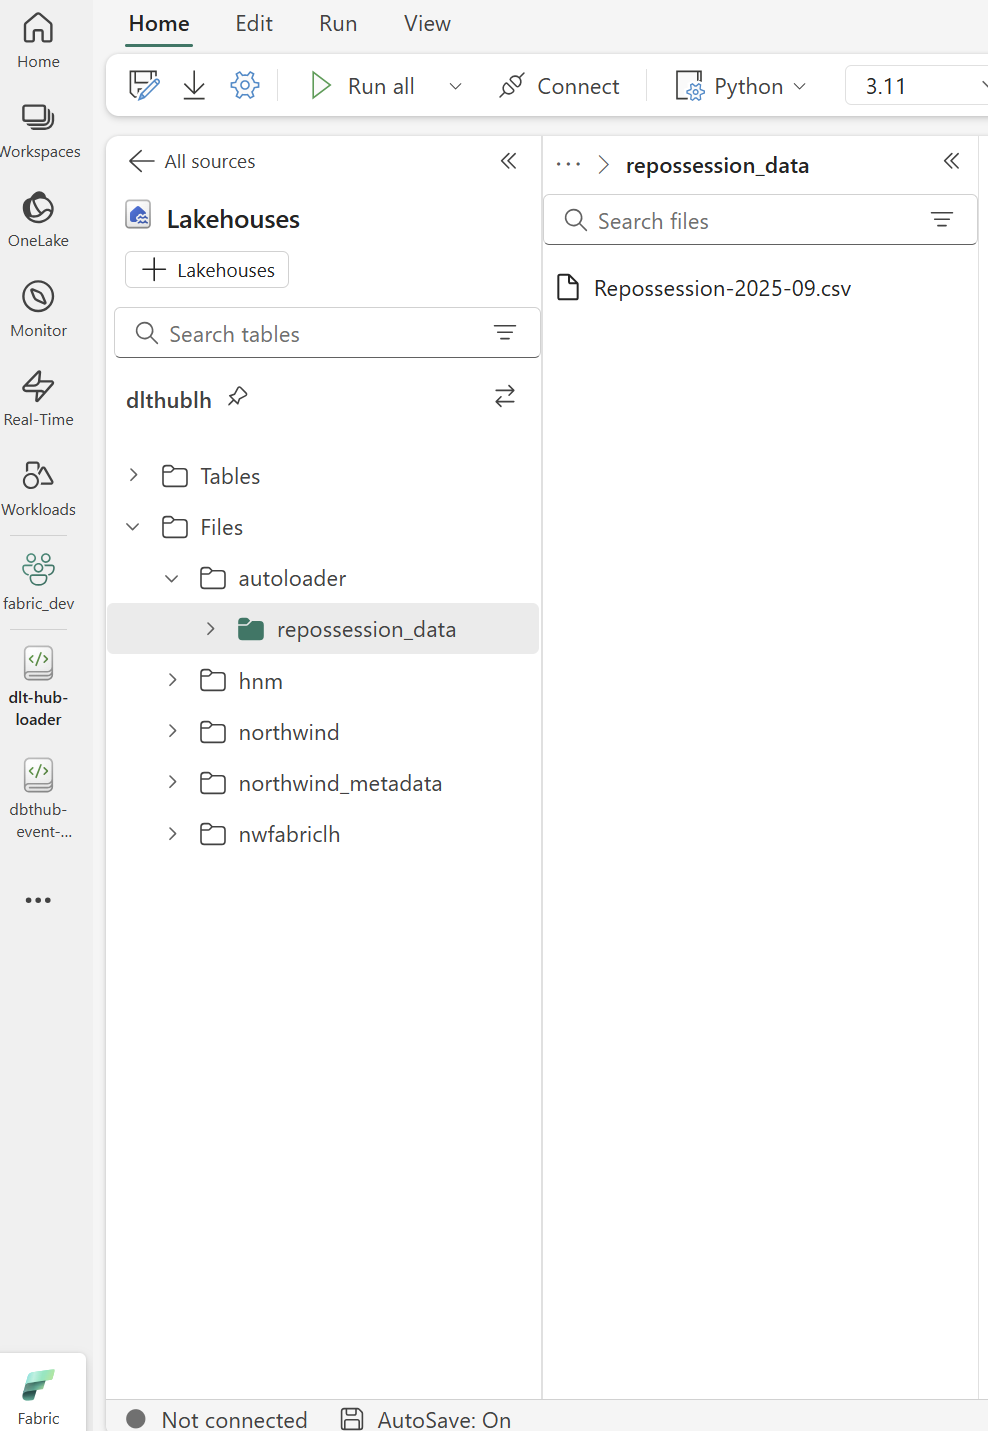The height and width of the screenshot is (1431, 988).
Task: Pin the dlthublh lakehouse
Action: tap(238, 396)
